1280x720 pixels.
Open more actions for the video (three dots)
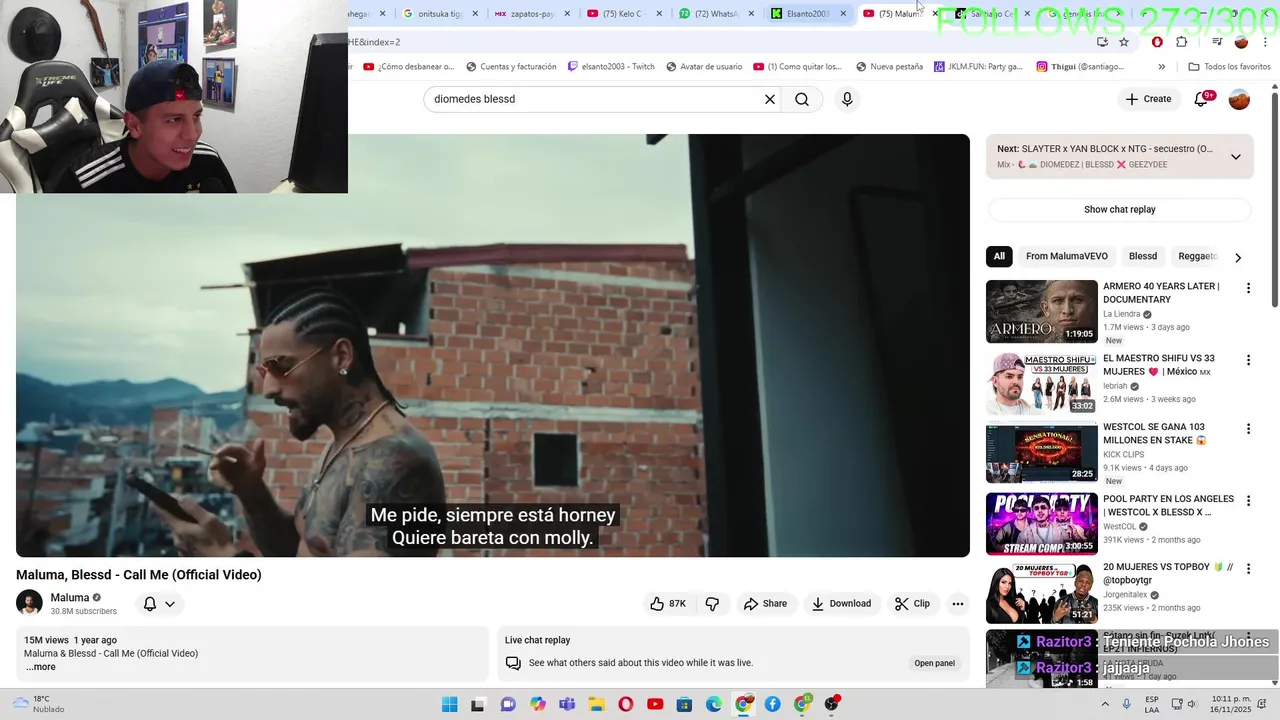(957, 604)
